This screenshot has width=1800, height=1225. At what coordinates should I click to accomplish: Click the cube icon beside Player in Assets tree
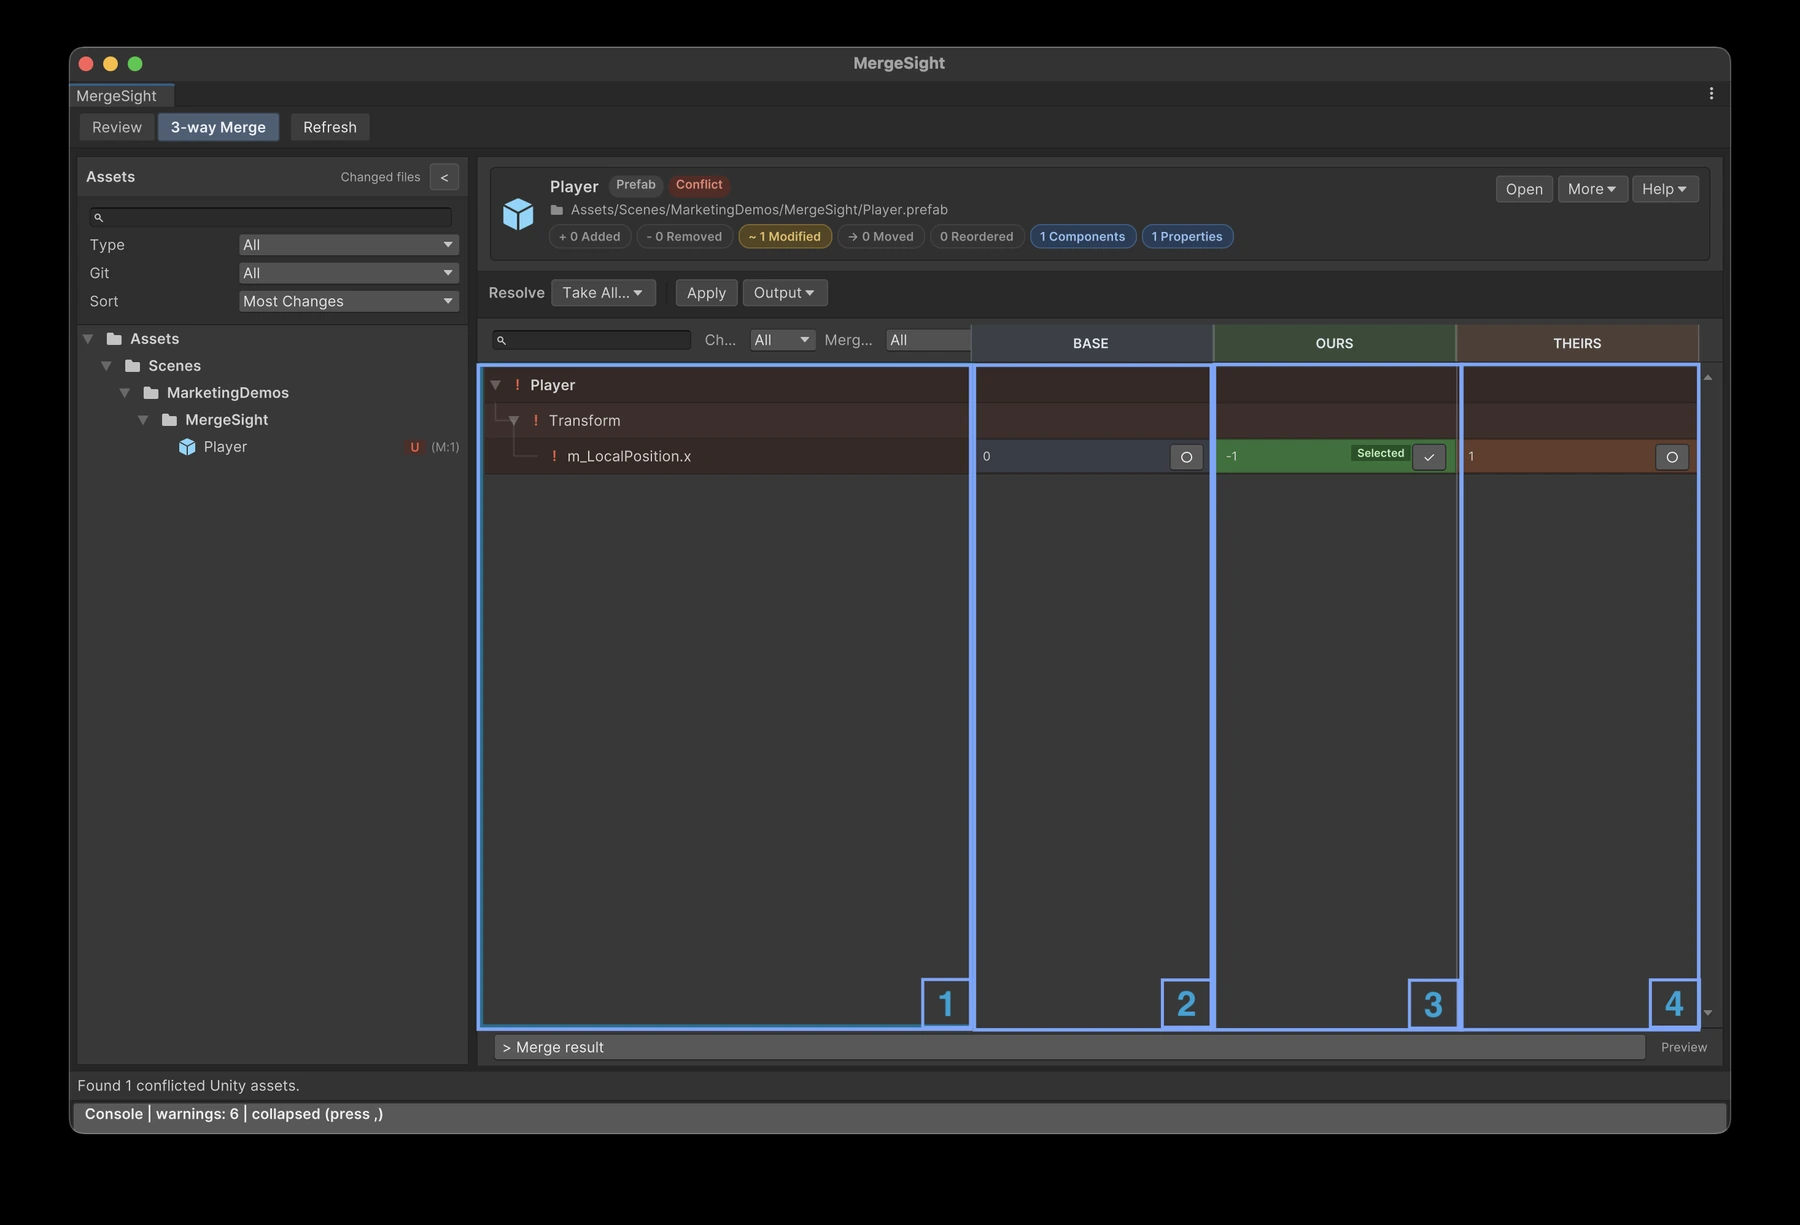pos(187,447)
